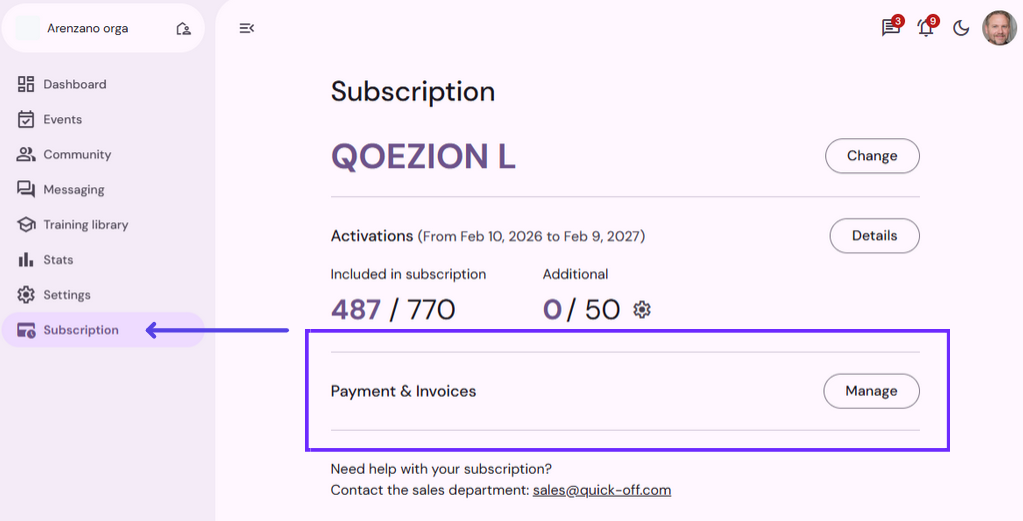This screenshot has height=521, width=1023.
Task: Show activation Details
Action: pos(874,236)
